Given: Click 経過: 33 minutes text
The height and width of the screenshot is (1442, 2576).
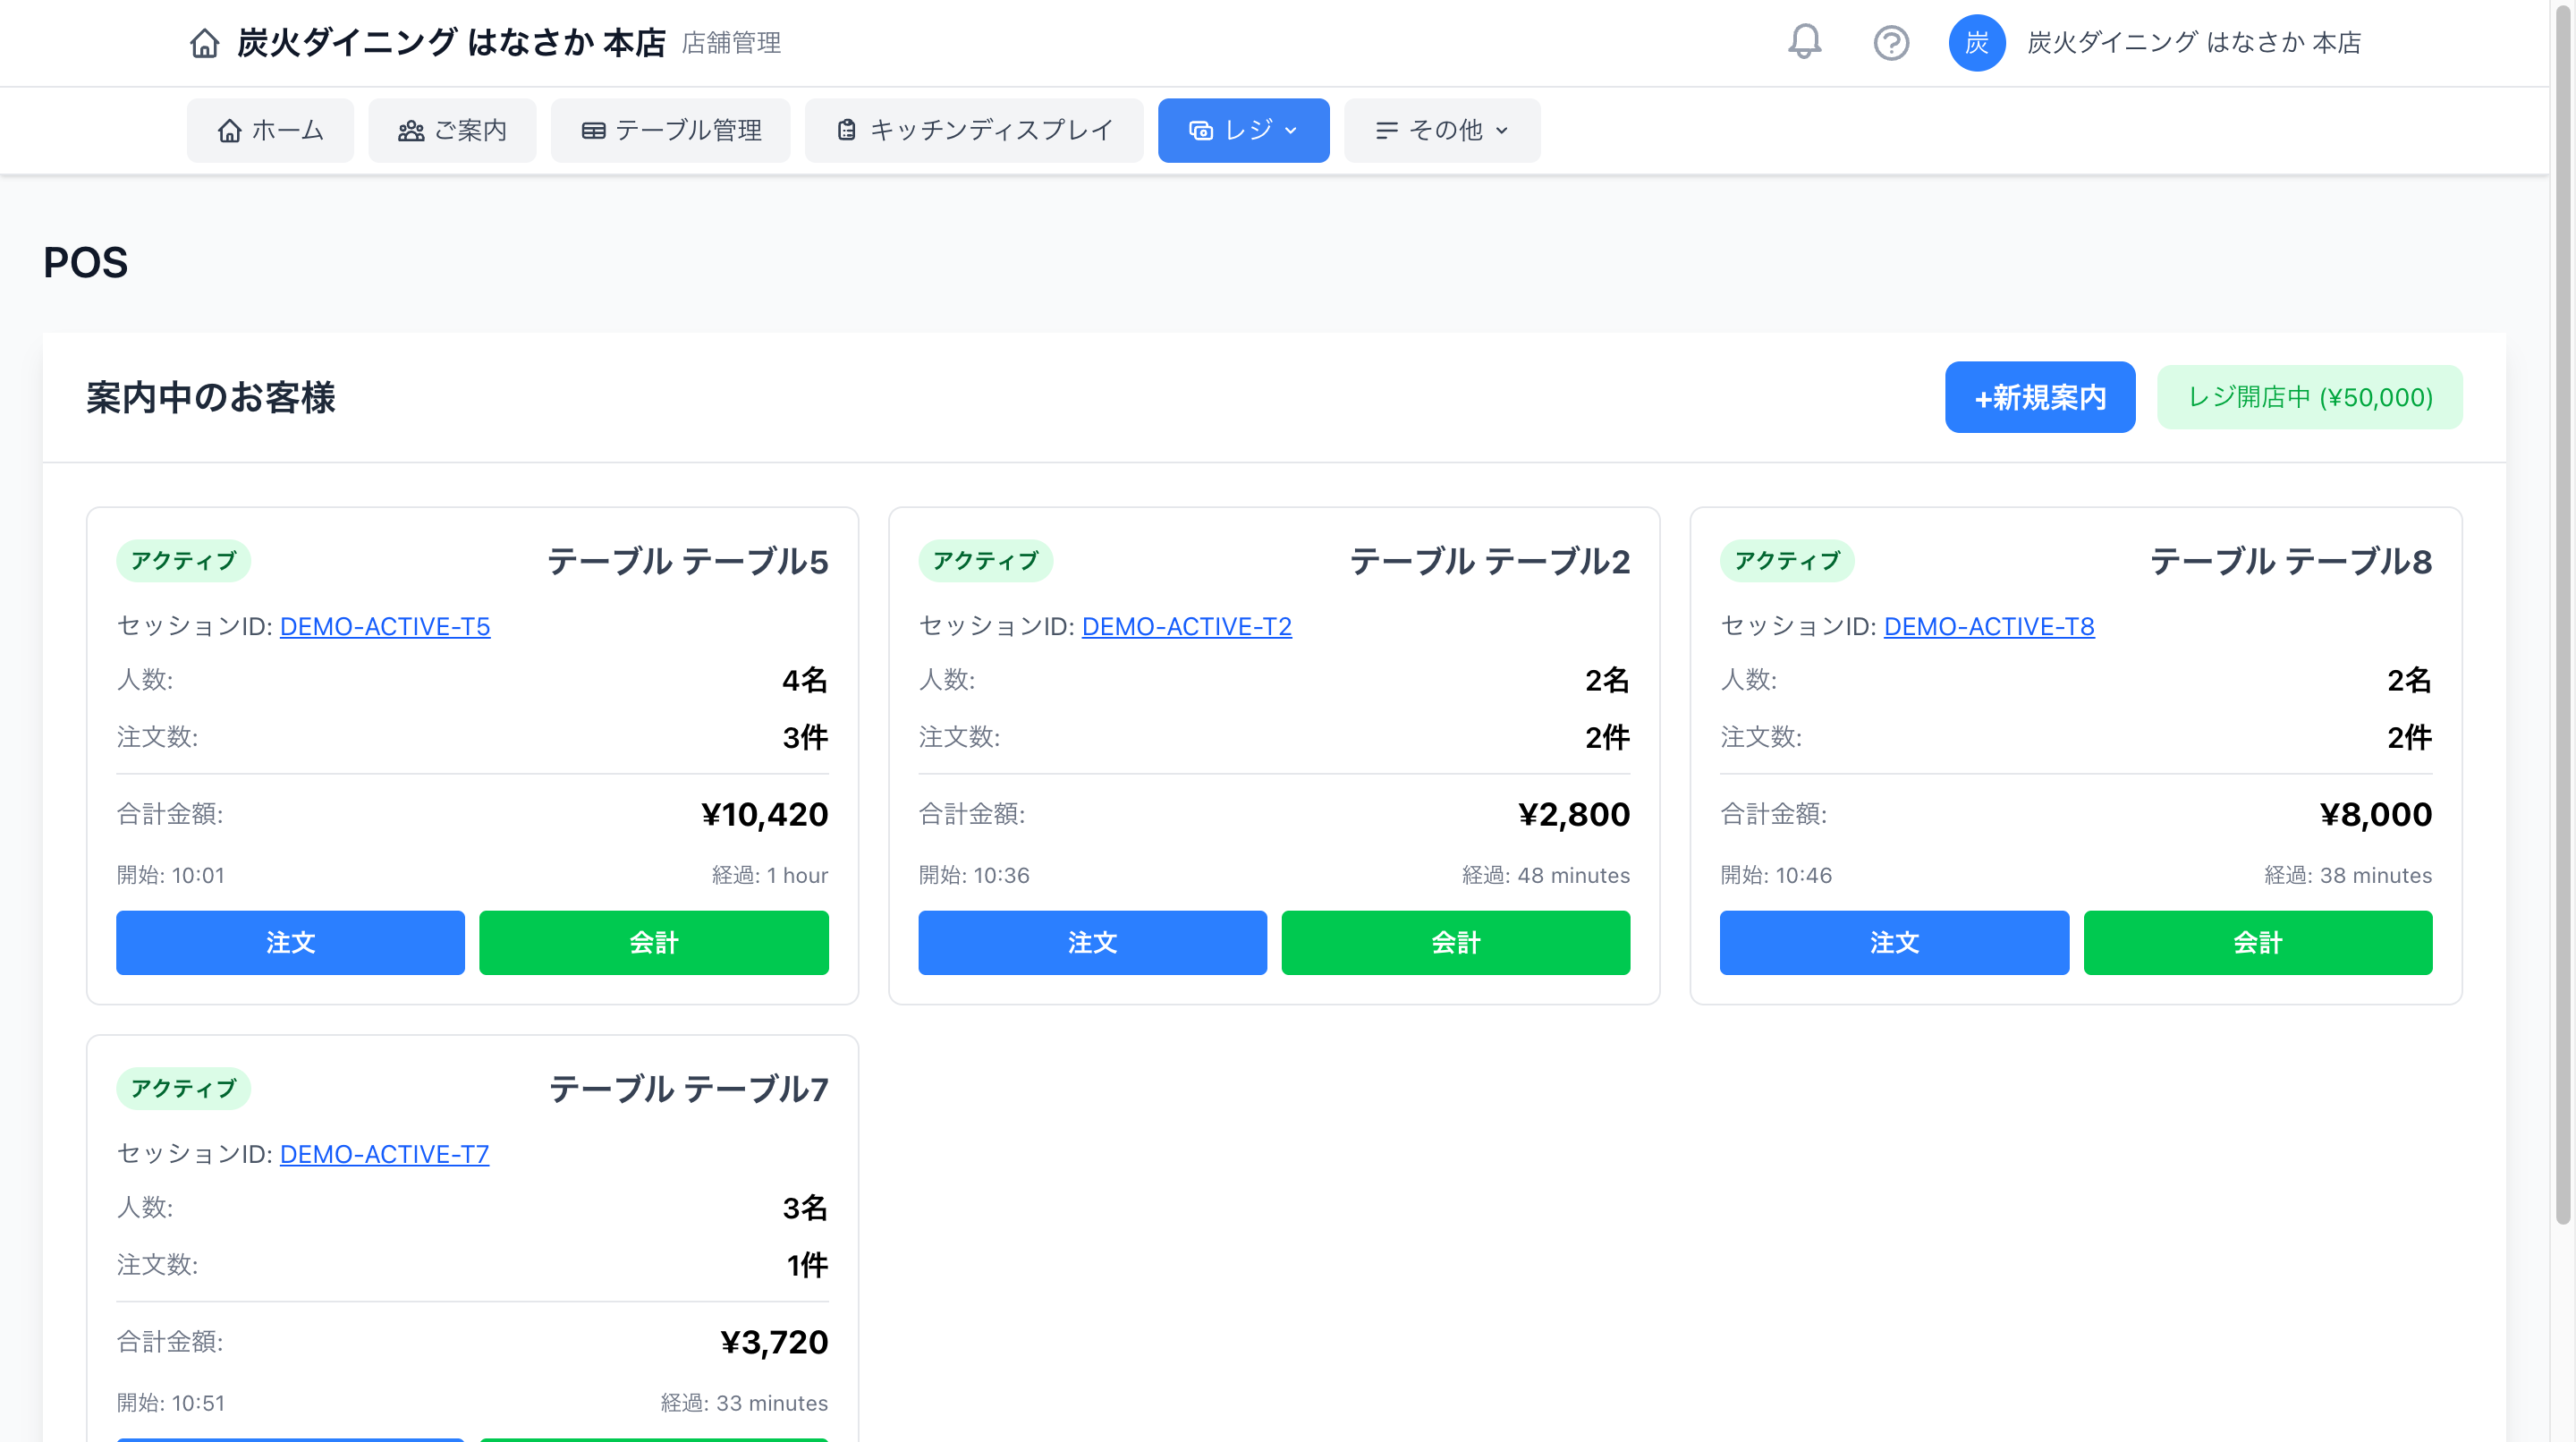Looking at the screenshot, I should (x=744, y=1403).
